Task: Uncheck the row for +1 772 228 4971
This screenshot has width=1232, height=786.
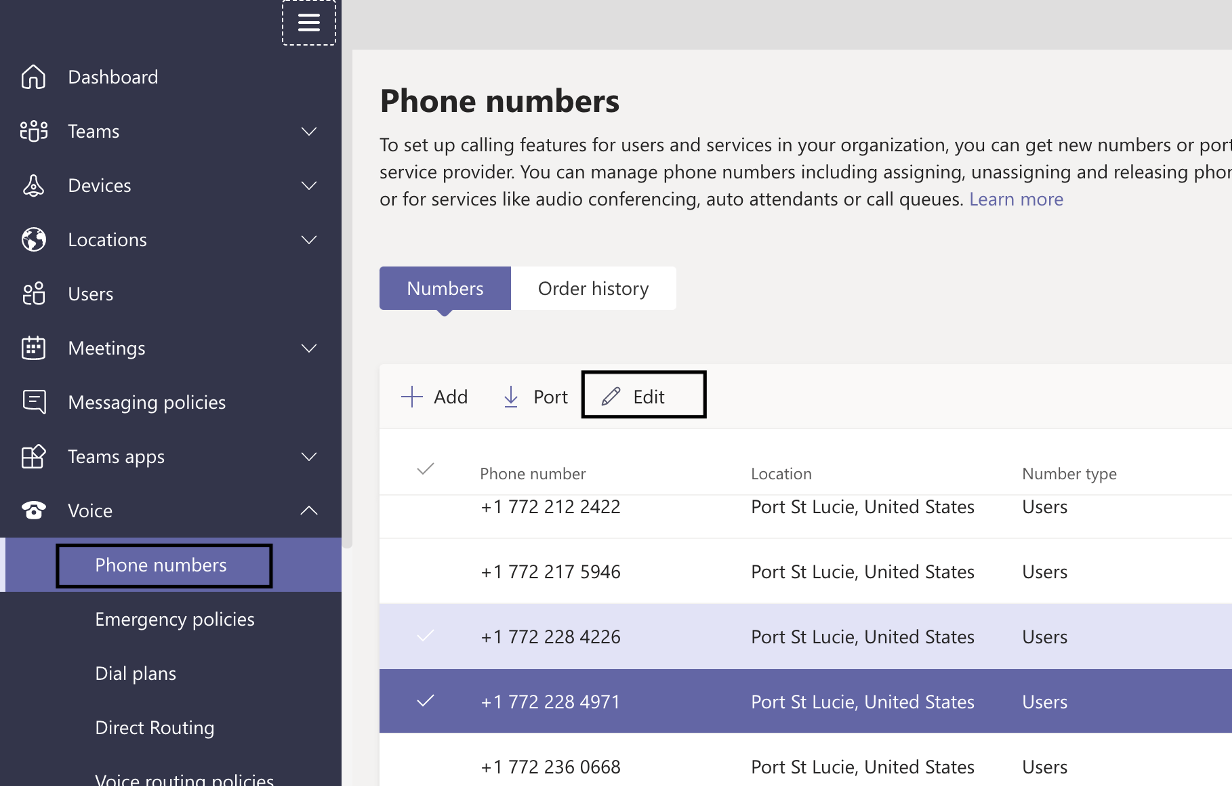Action: click(426, 701)
